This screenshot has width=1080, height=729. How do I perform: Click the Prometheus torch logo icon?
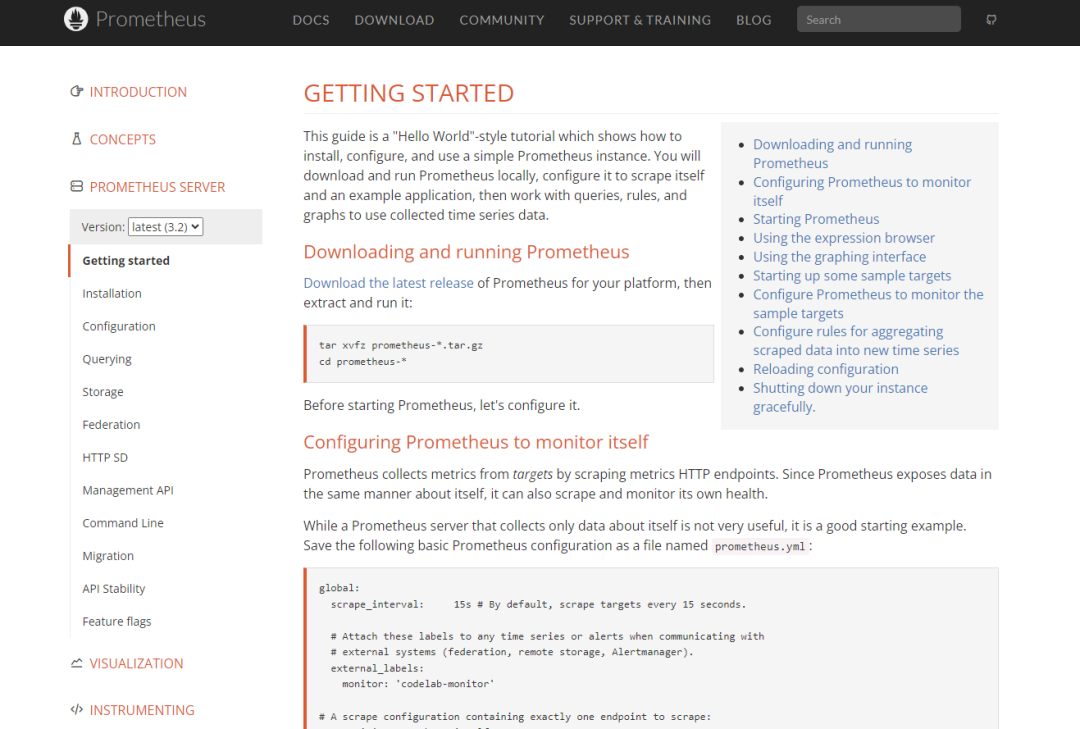[76, 19]
